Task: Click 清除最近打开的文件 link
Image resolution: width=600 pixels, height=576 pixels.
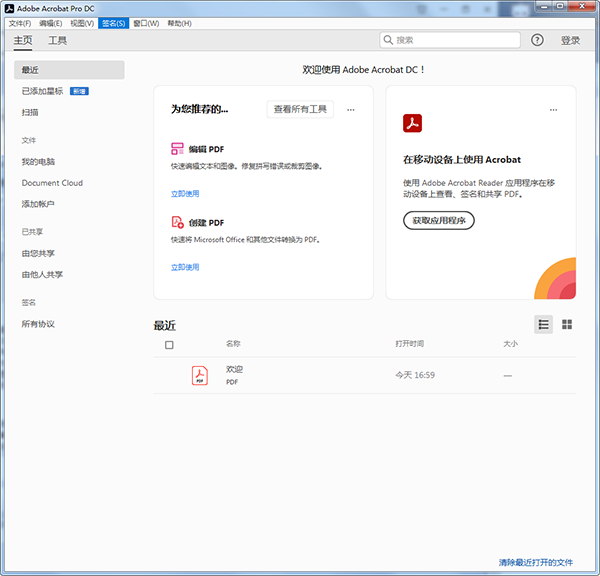Action: pos(536,562)
